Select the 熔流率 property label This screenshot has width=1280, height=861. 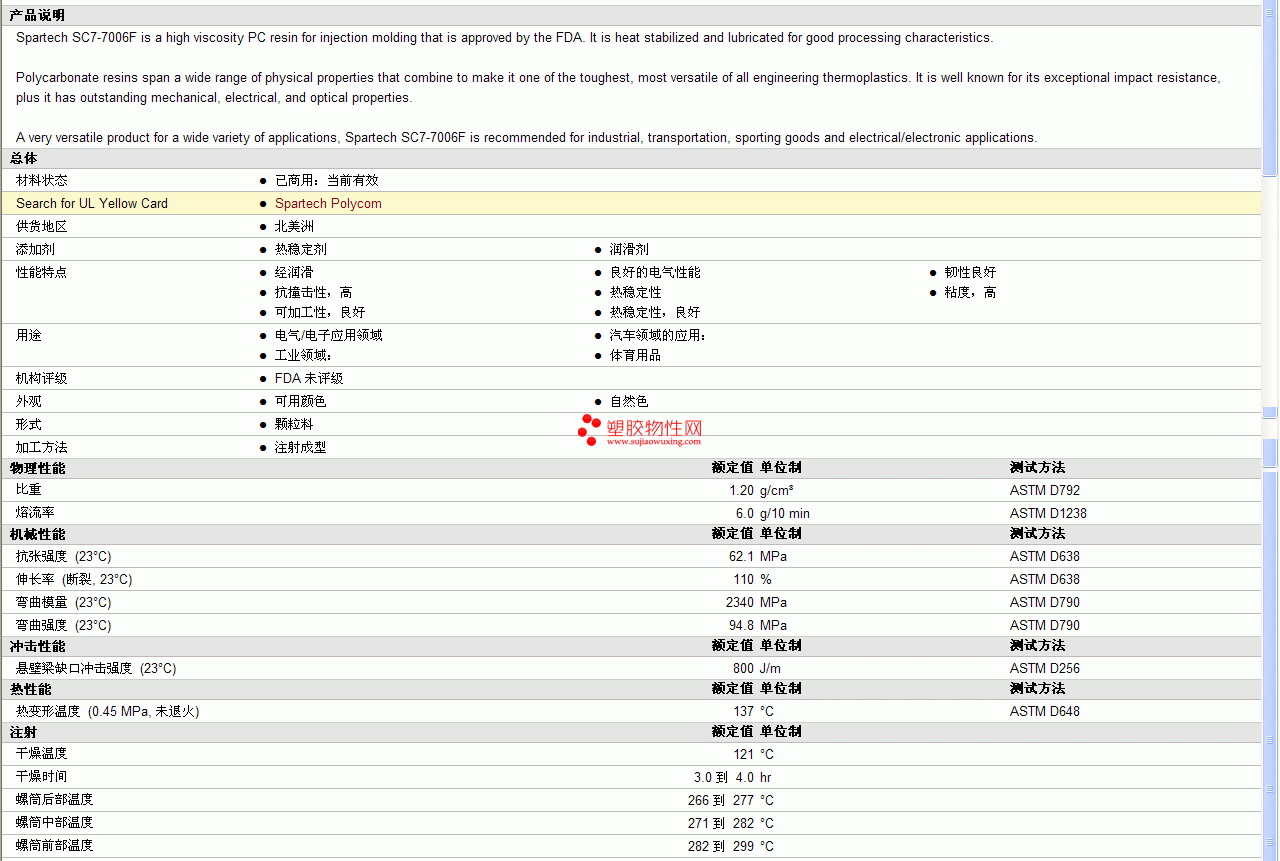click(x=35, y=513)
